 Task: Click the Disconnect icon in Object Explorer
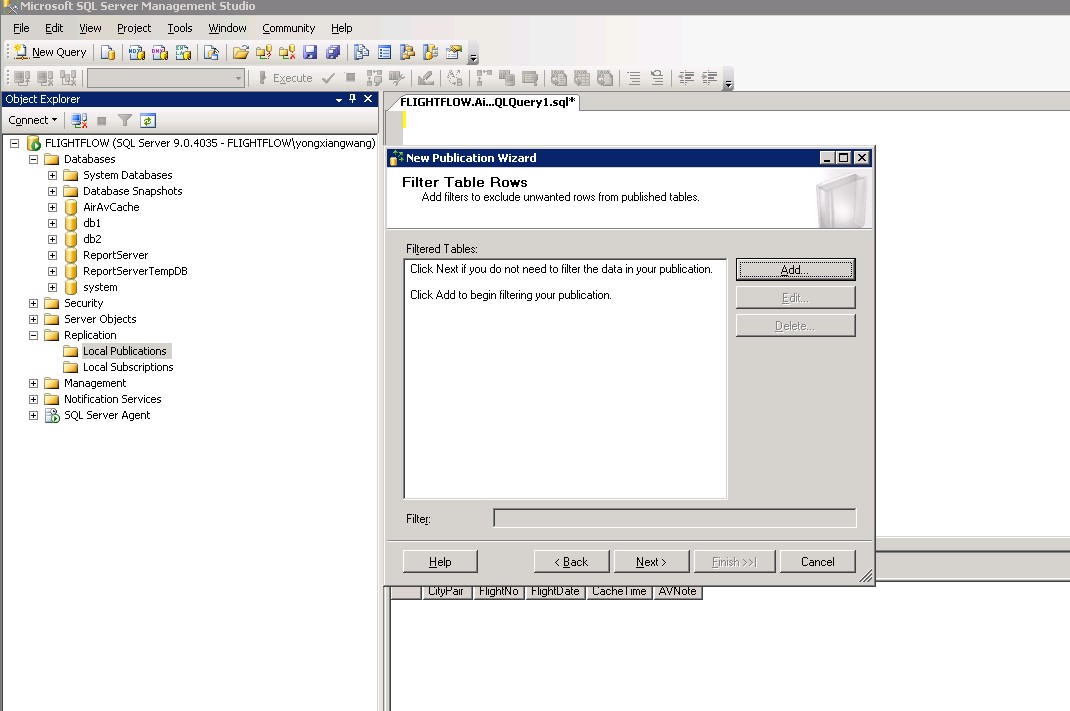point(79,120)
